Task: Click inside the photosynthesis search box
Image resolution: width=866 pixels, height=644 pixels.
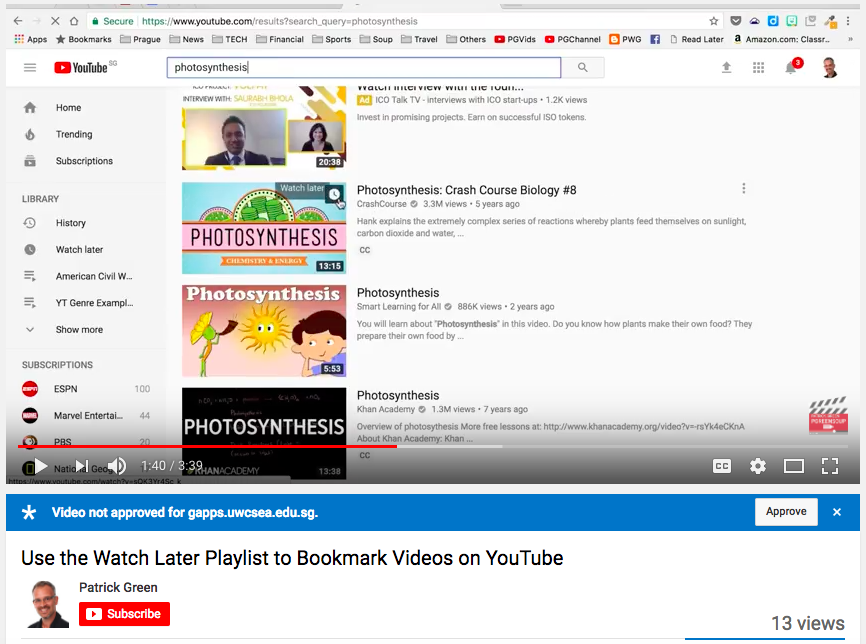Action: pyautogui.click(x=363, y=67)
